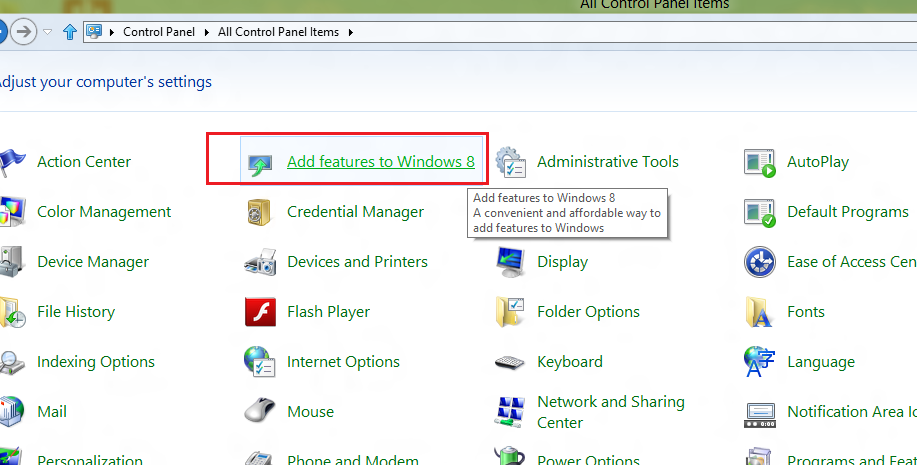Viewport: 917px width, 465px height.
Task: Open the File History link
Action: [x=76, y=312]
